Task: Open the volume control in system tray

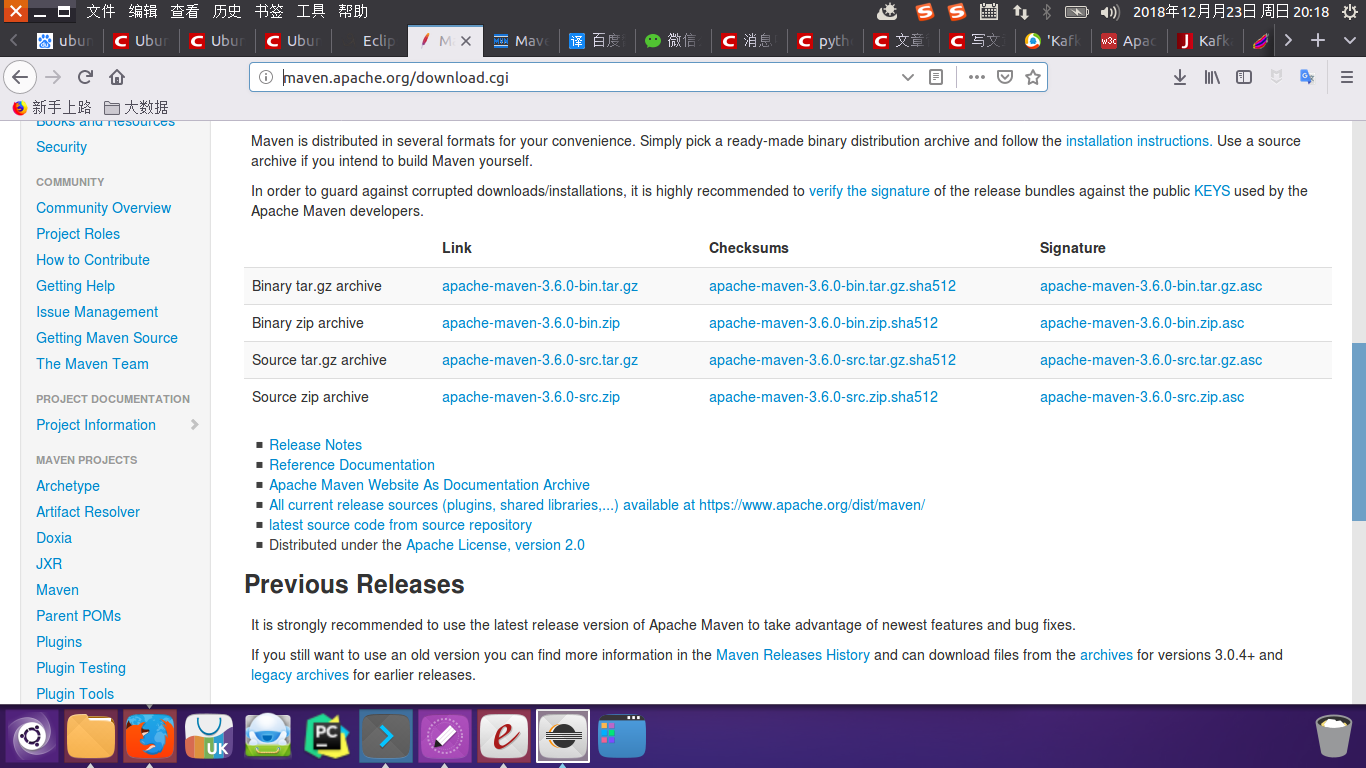Action: click(1109, 12)
